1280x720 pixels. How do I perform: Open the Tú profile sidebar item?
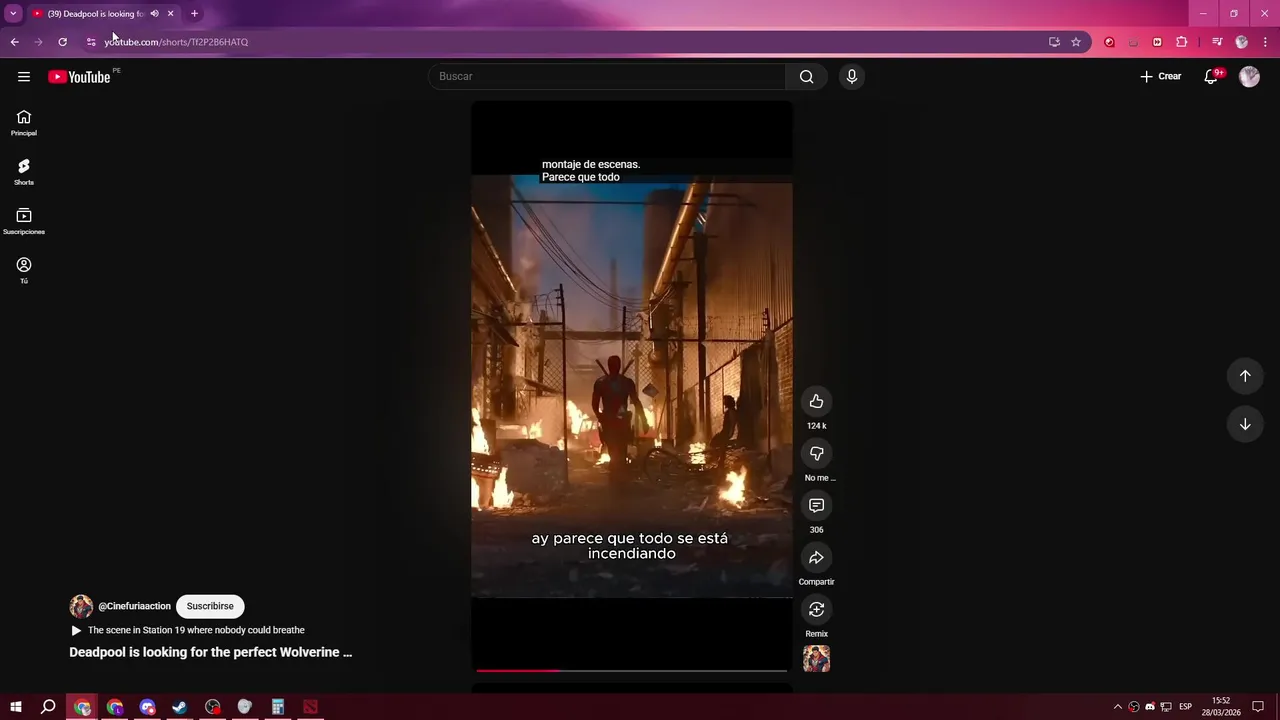[x=24, y=270]
